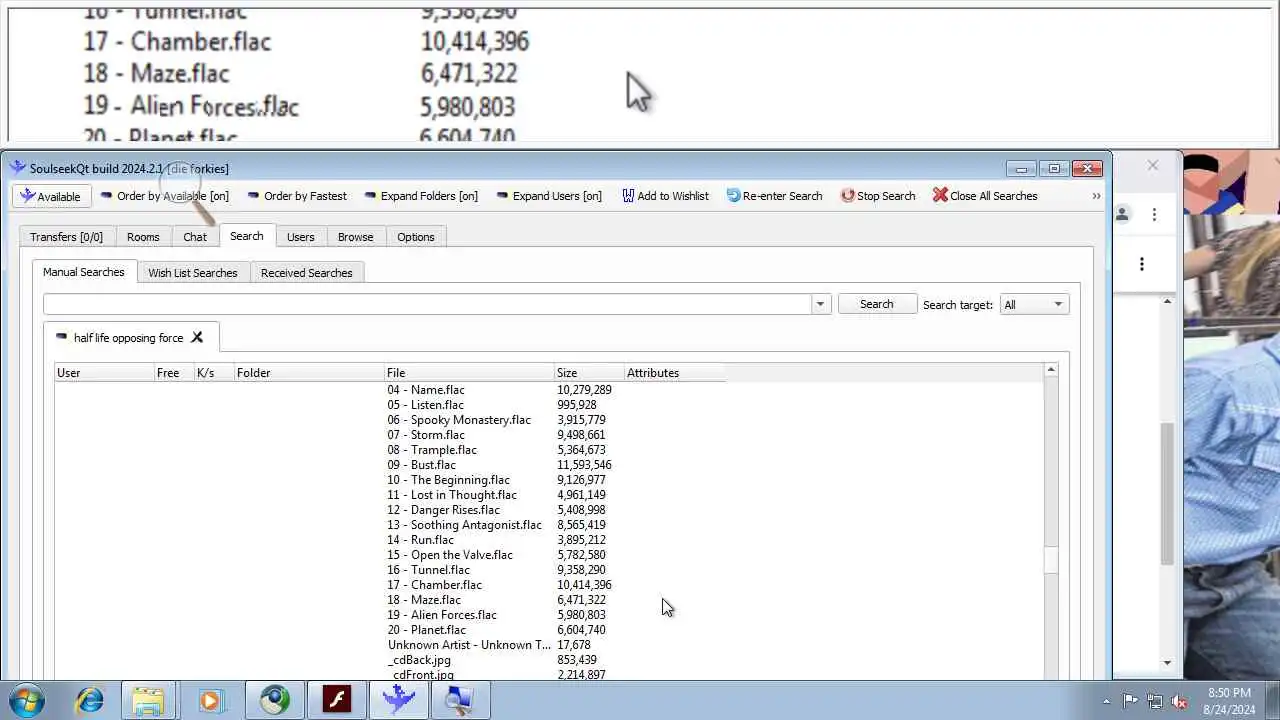Toggle Order by Available [on]
The image size is (1280, 720).
[x=164, y=196]
